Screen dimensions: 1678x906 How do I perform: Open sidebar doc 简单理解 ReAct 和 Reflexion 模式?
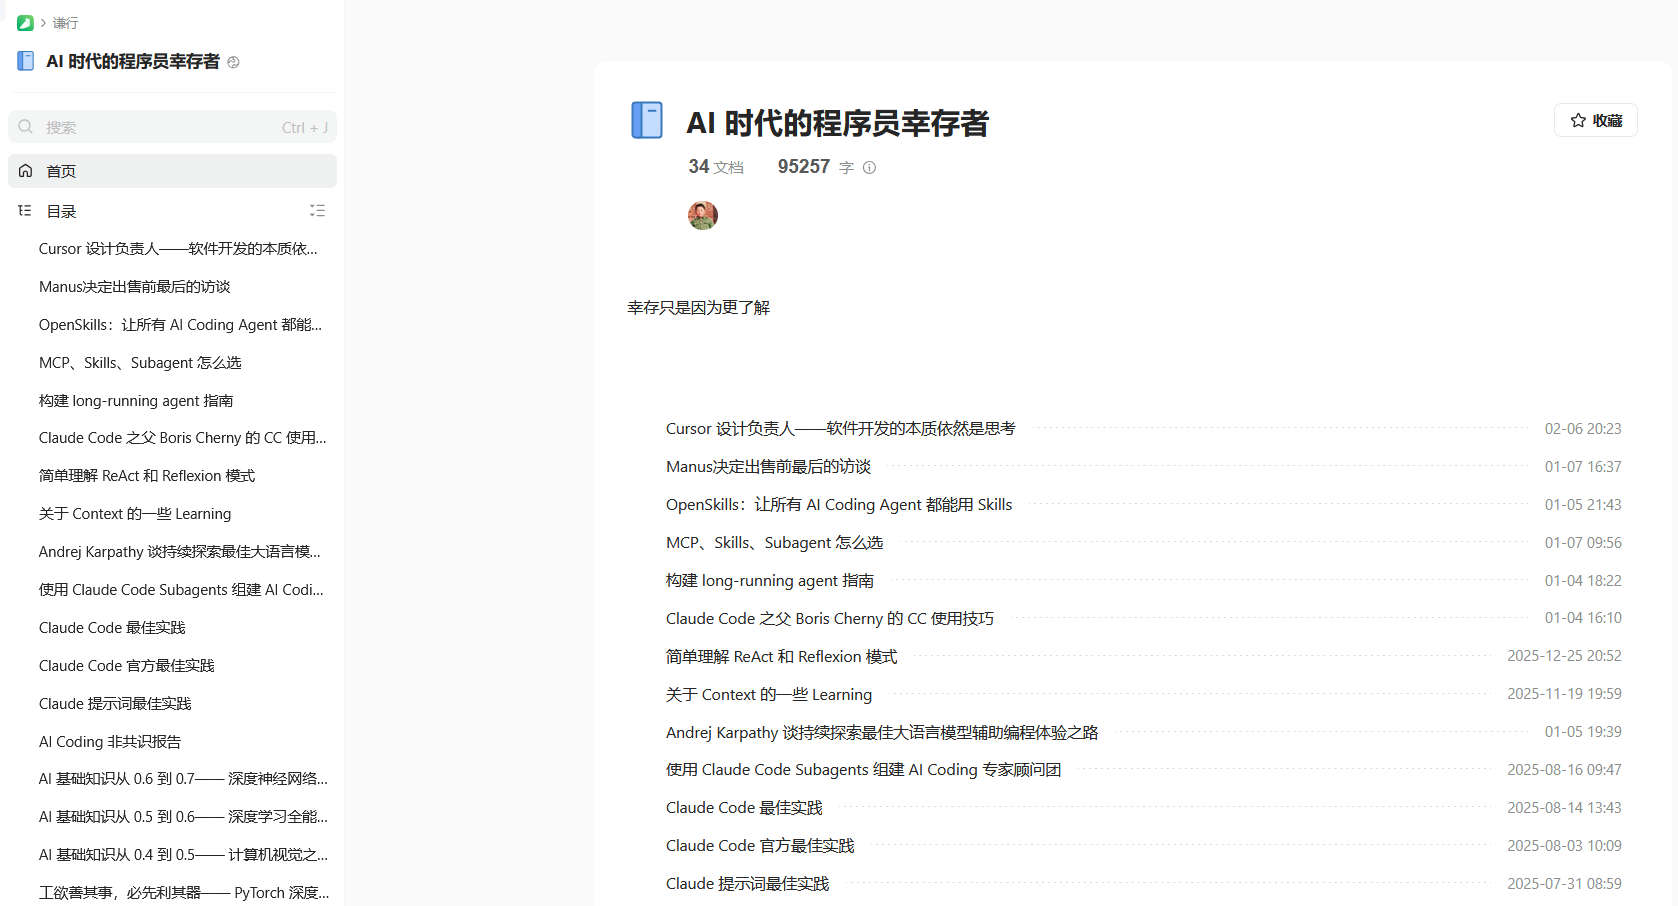tap(147, 476)
